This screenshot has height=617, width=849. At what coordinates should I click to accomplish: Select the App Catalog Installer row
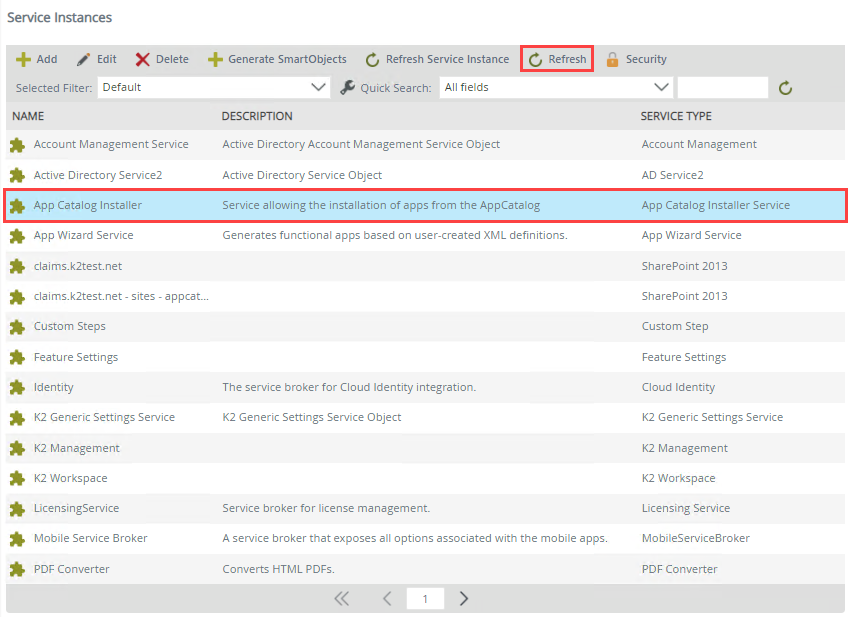click(x=88, y=205)
